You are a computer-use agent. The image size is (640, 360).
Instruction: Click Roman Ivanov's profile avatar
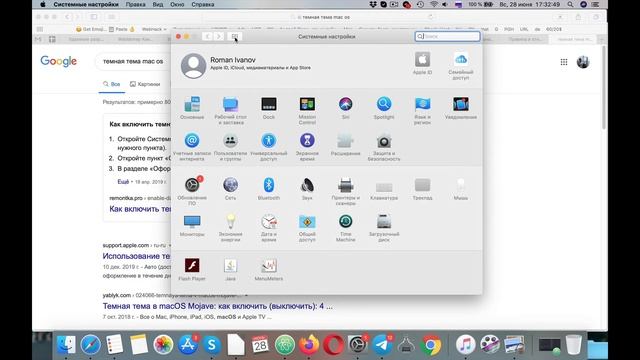(193, 65)
